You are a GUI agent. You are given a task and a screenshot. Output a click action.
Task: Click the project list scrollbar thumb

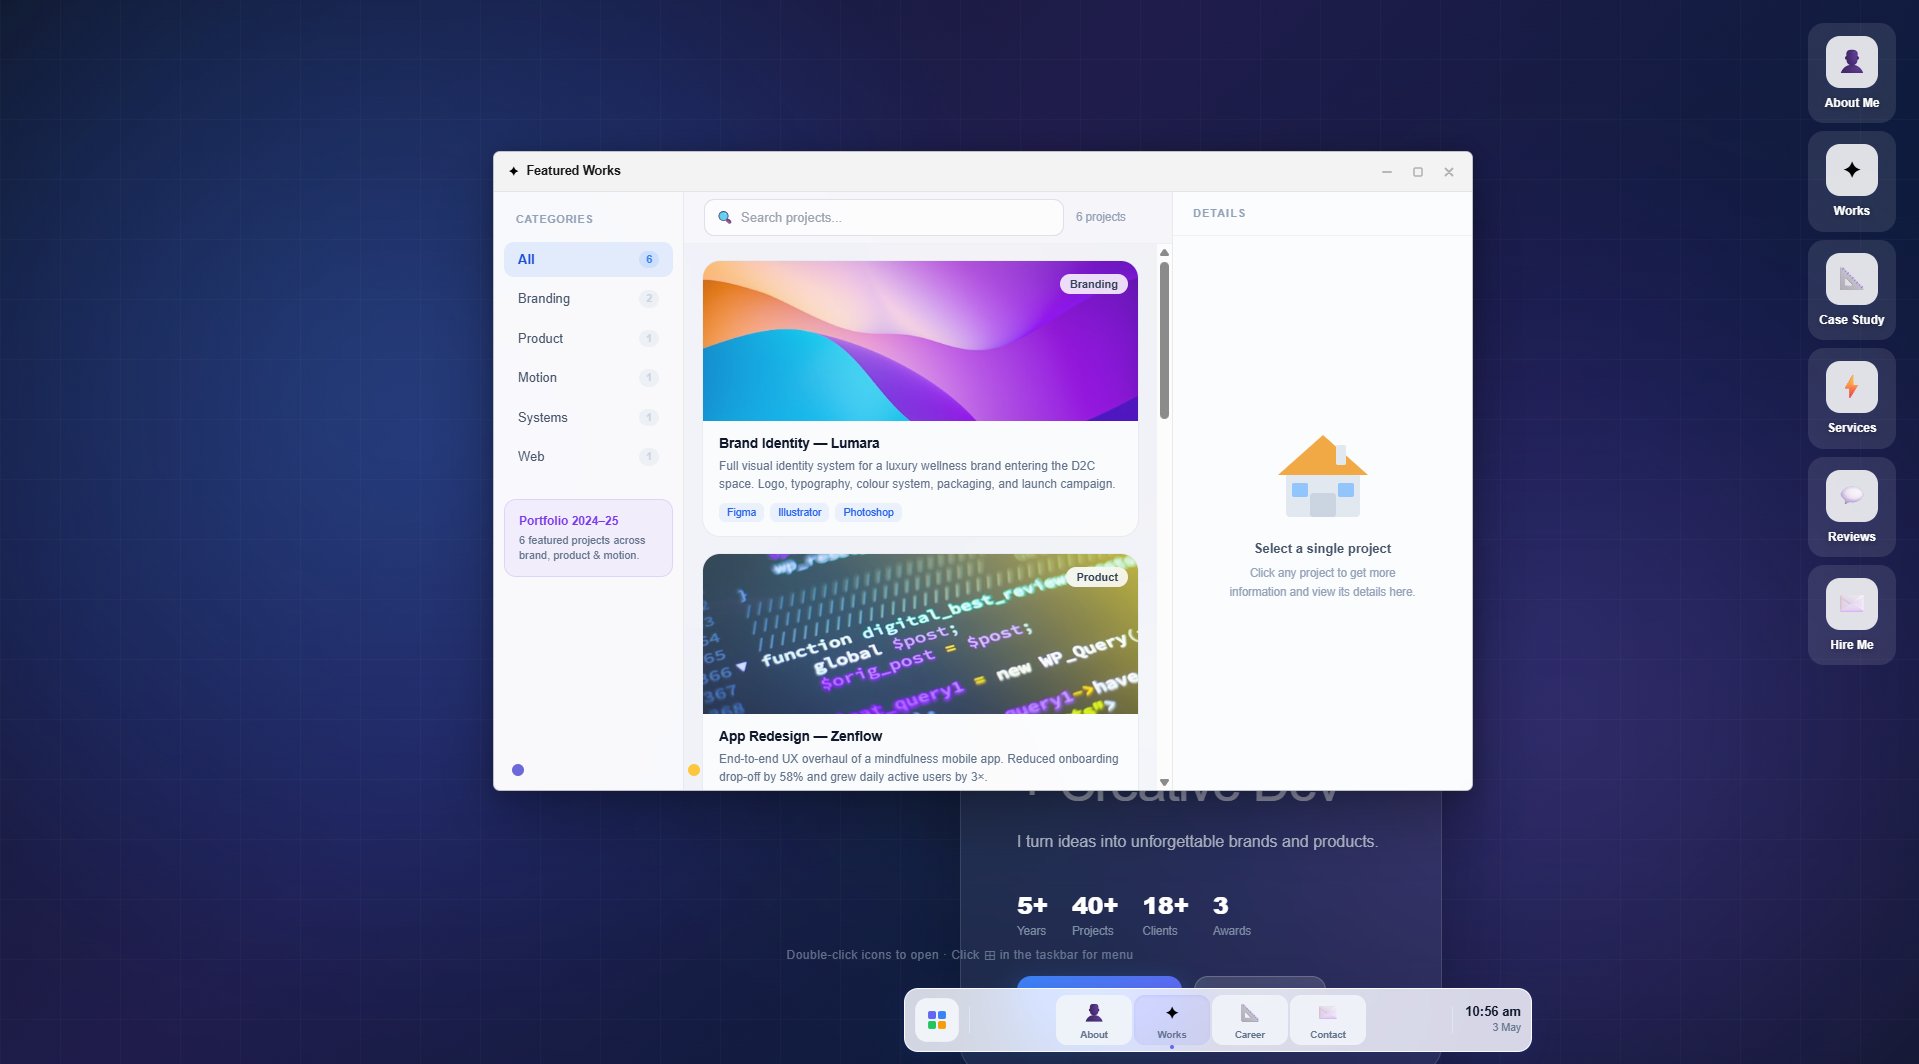1164,341
